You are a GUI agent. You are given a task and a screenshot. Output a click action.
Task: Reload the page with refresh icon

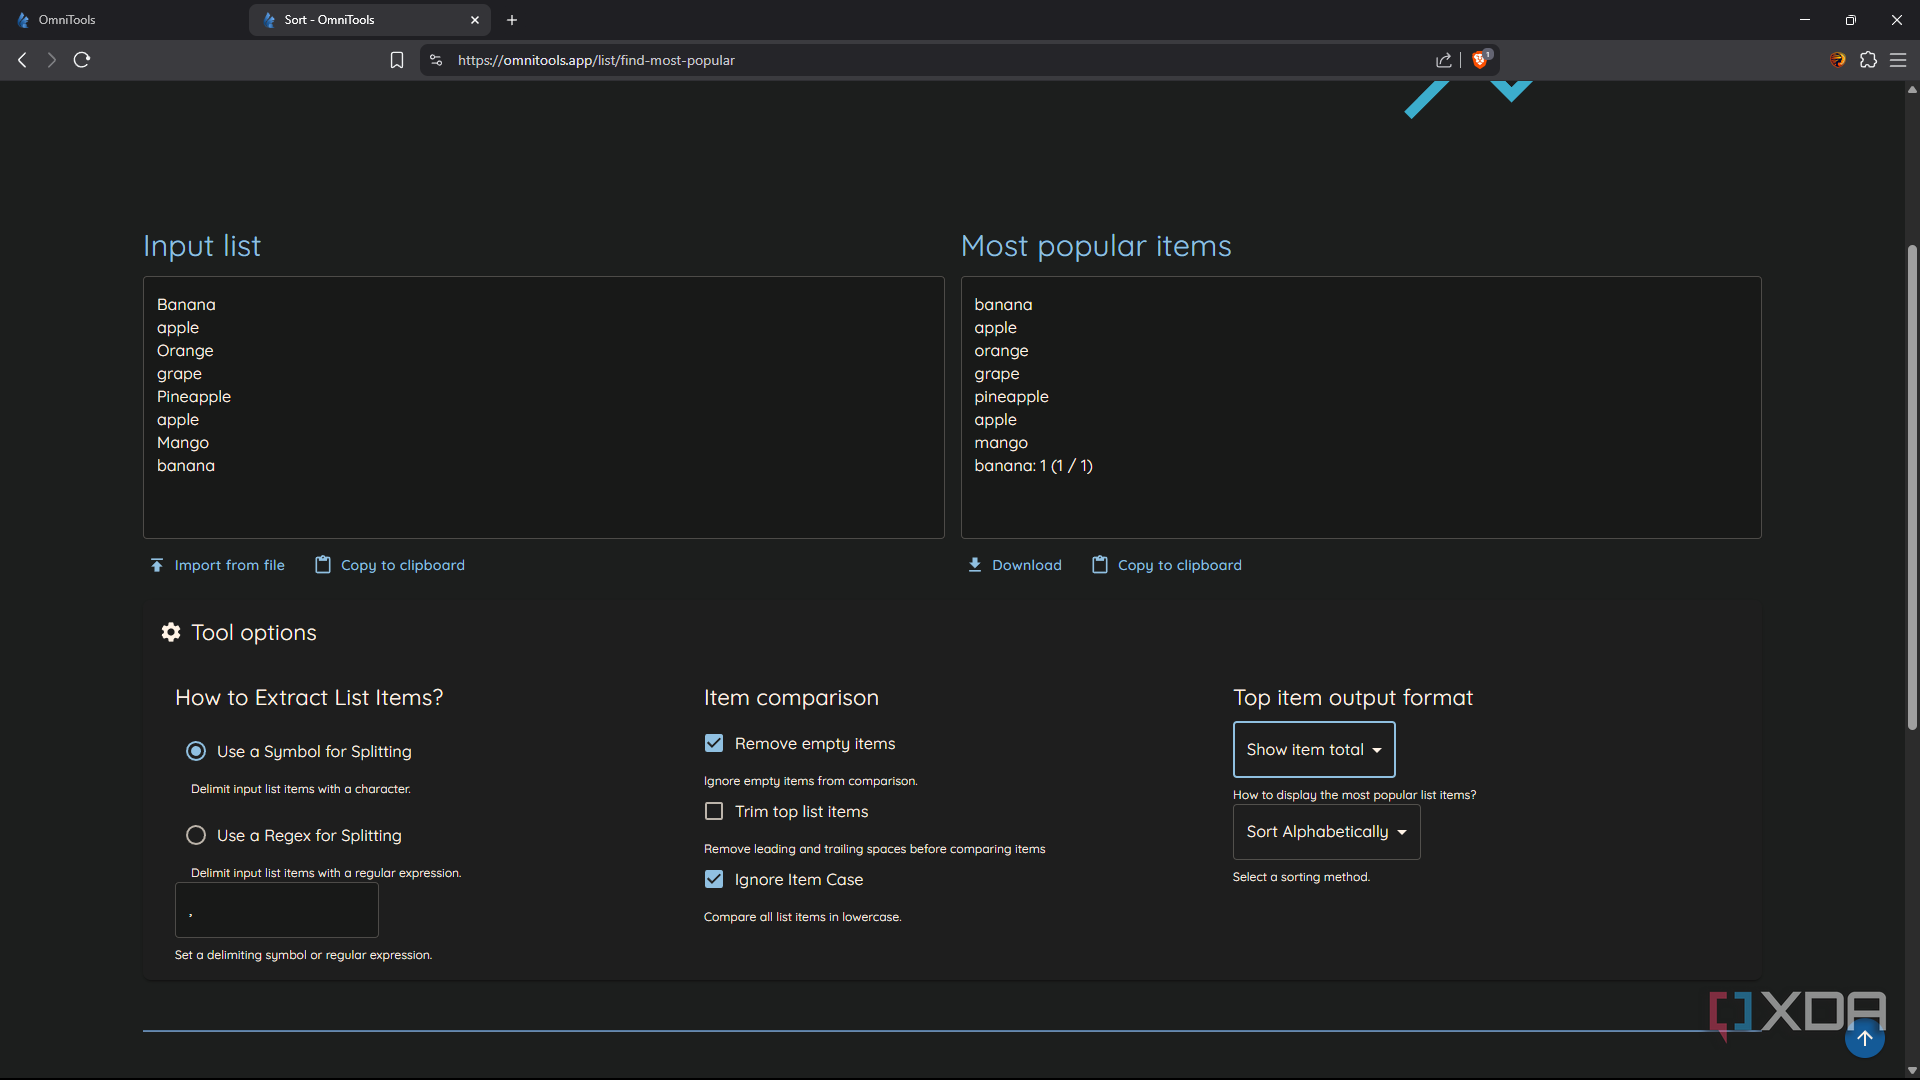(x=82, y=60)
